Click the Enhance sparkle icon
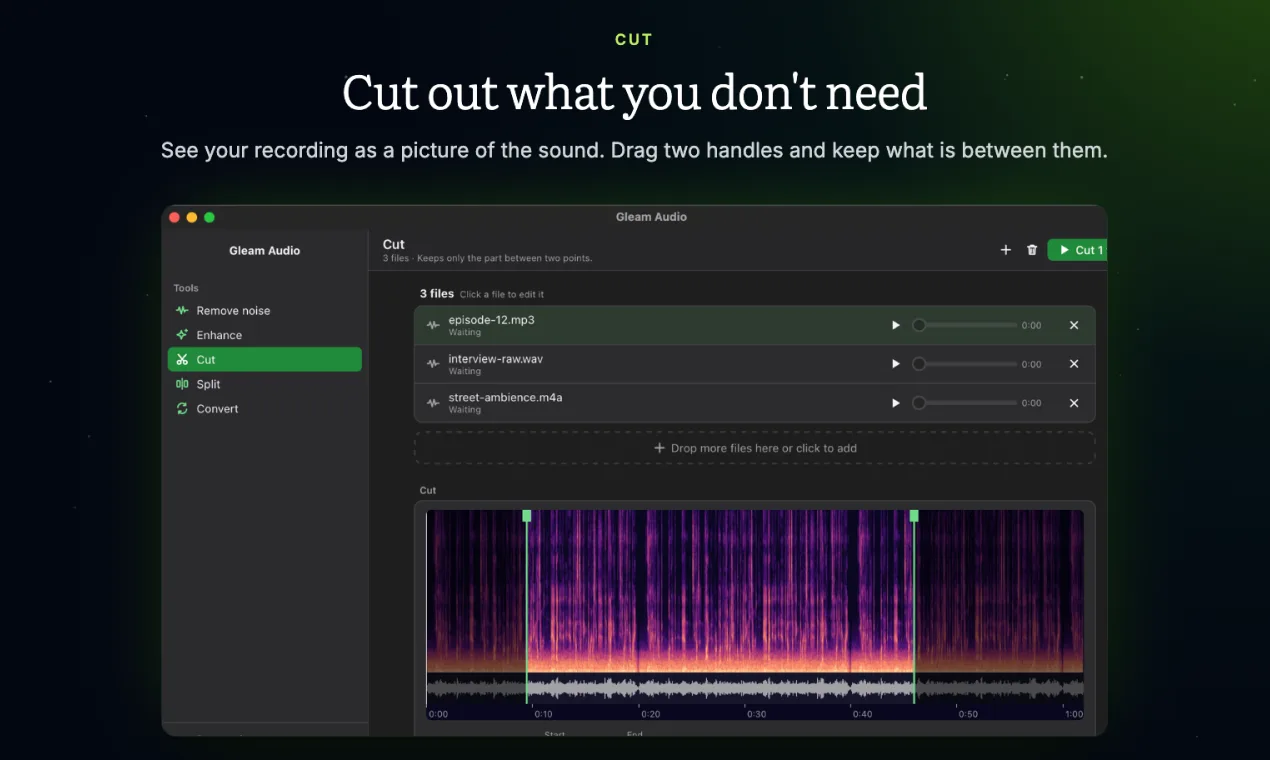 182,335
